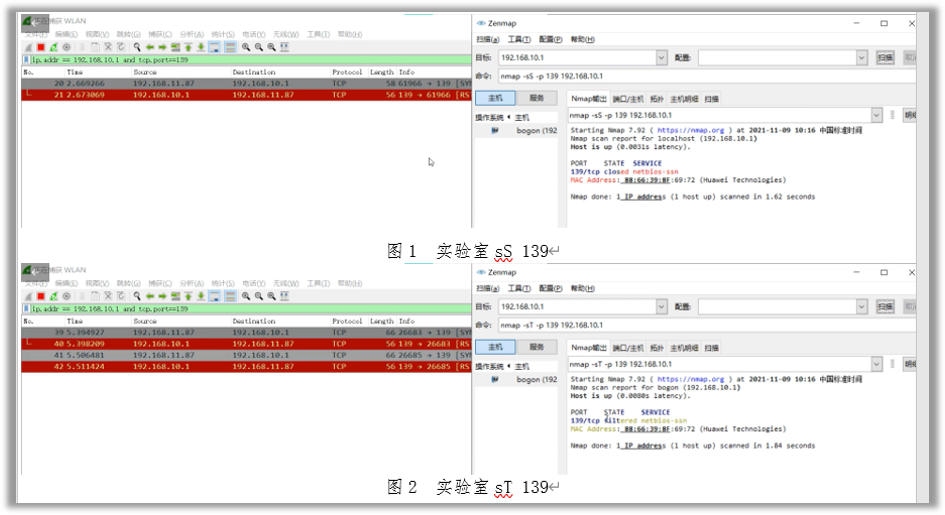The height and width of the screenshot is (515, 945).
Task: Click filter bookmark icon in Figure 1 Wireshark
Action: click(26, 60)
